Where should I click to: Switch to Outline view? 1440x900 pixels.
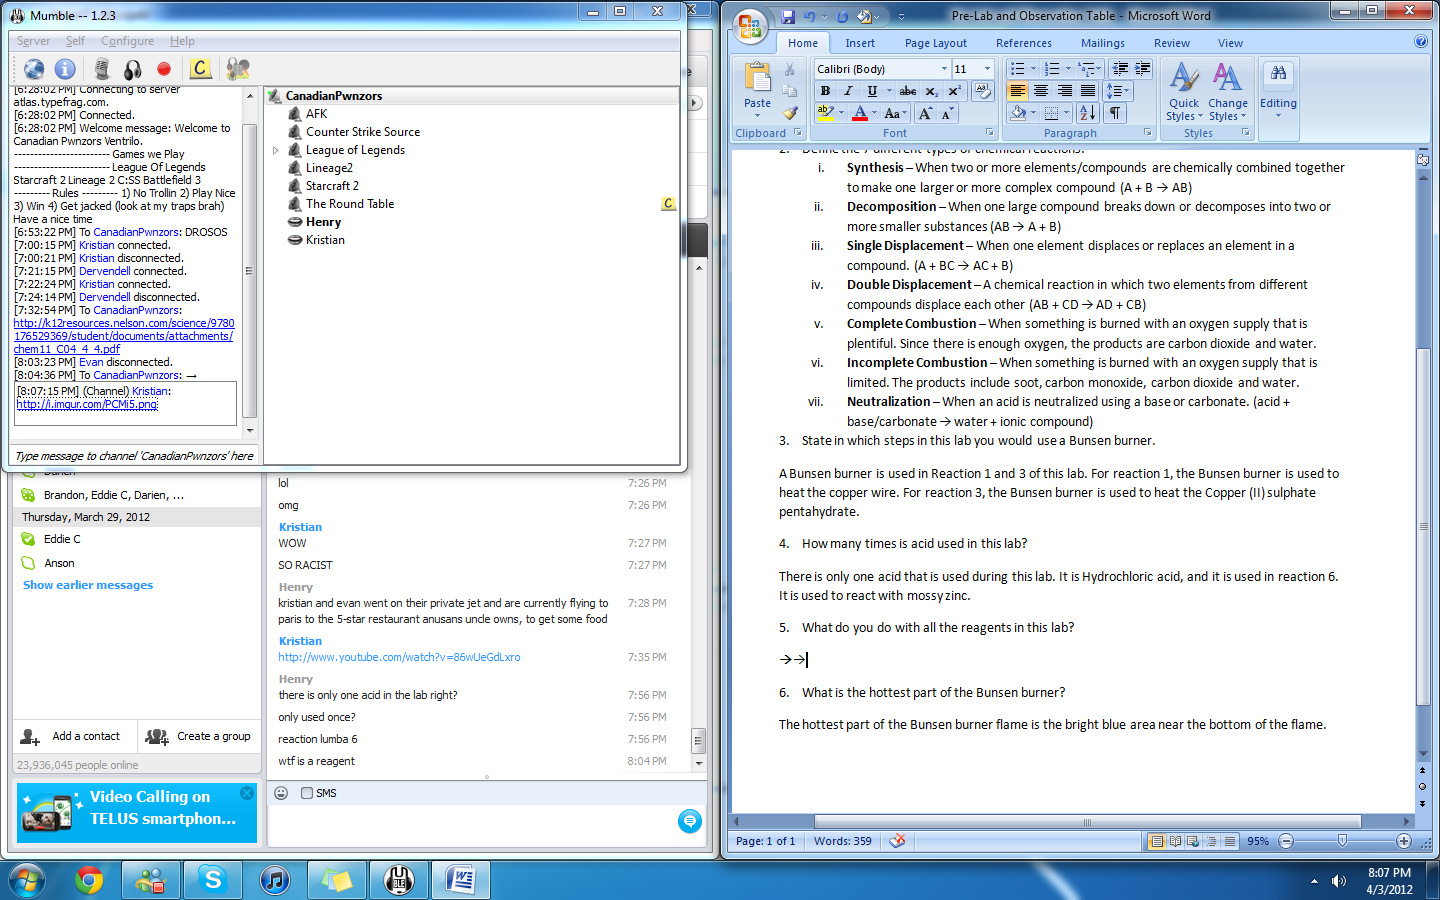tap(1211, 841)
